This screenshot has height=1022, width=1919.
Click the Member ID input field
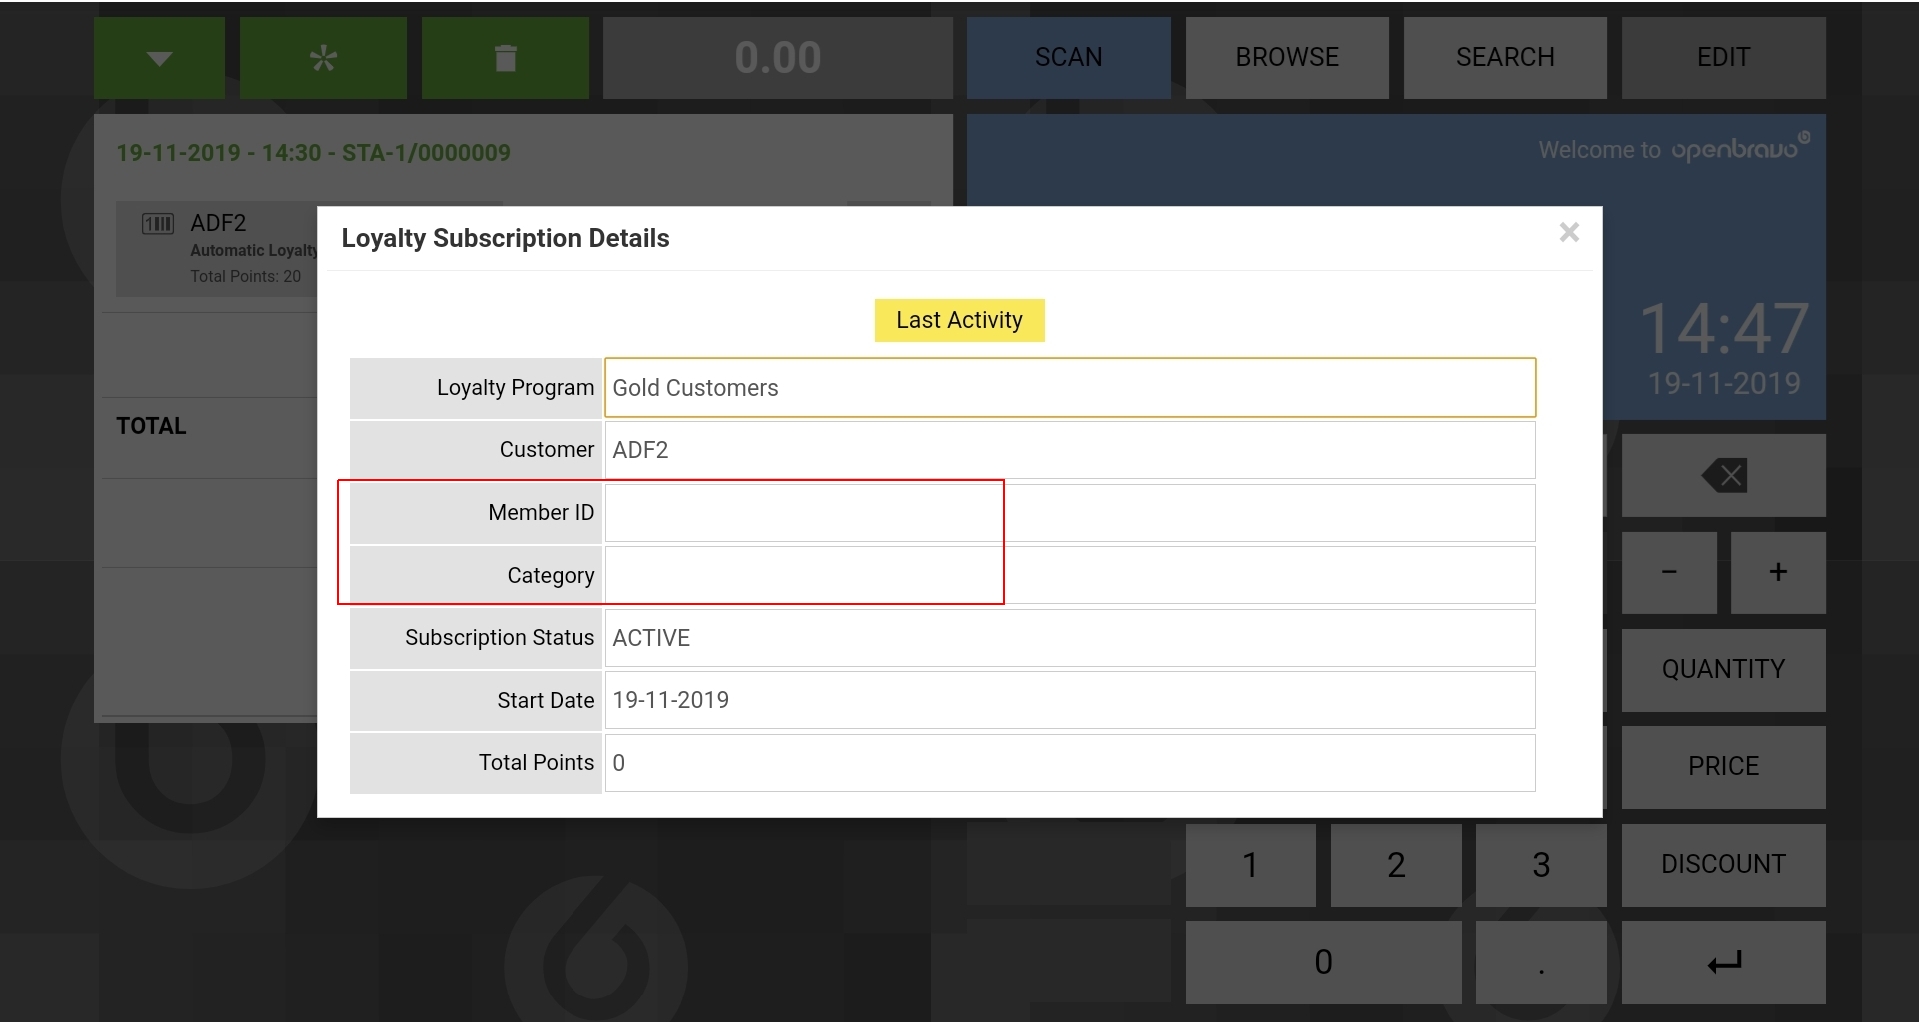(1069, 513)
